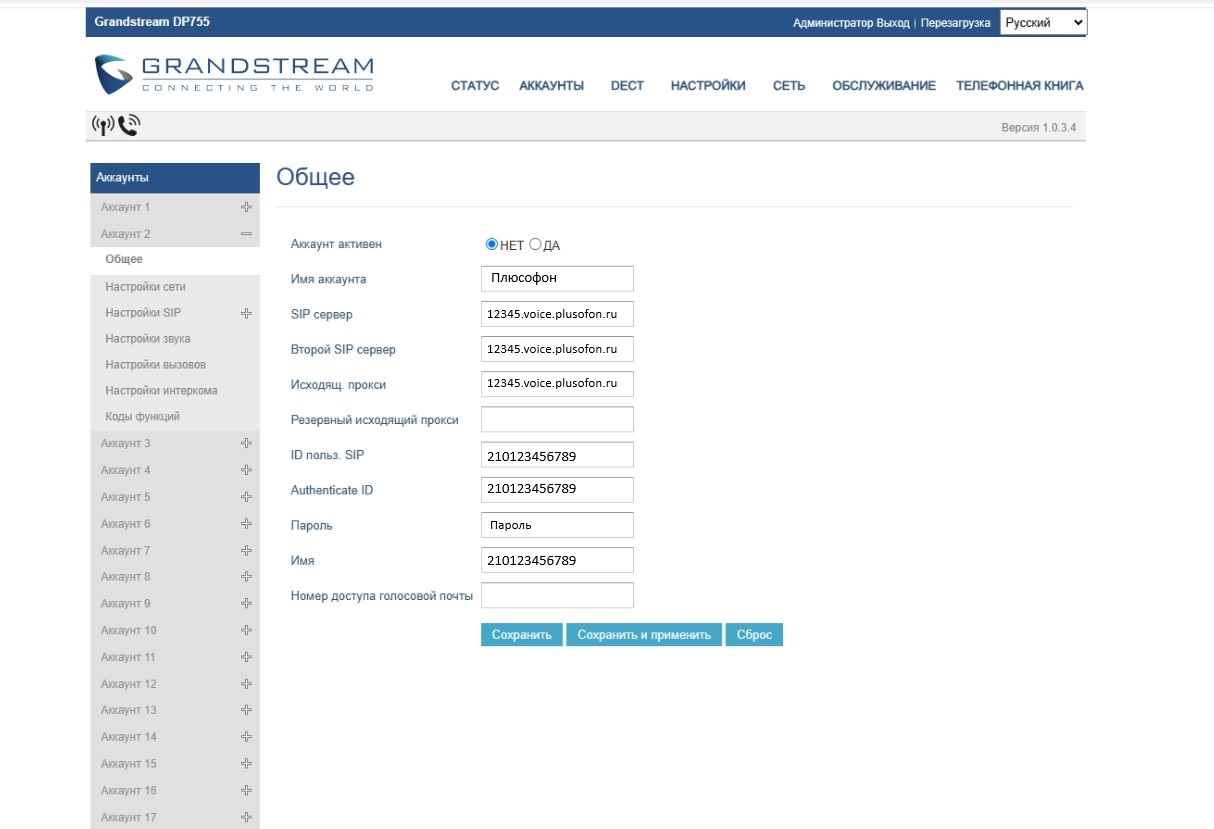
Task: Expand Аккаунт 9 plus icon
Action: point(246,604)
